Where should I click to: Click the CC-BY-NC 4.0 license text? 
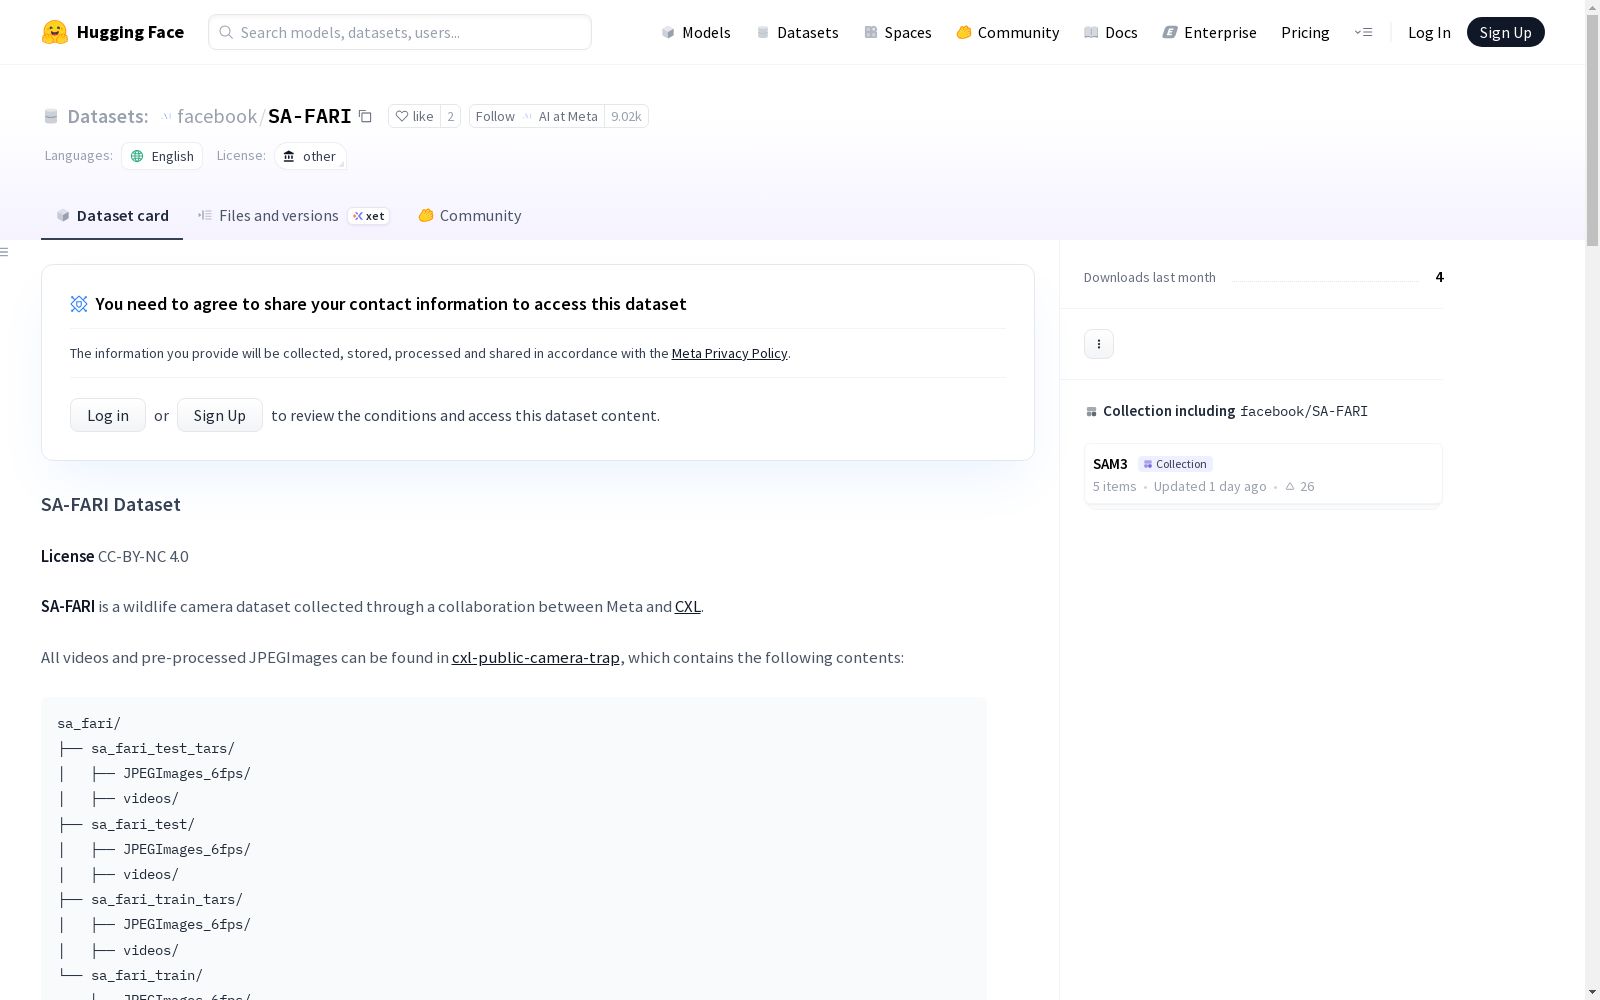coord(143,557)
